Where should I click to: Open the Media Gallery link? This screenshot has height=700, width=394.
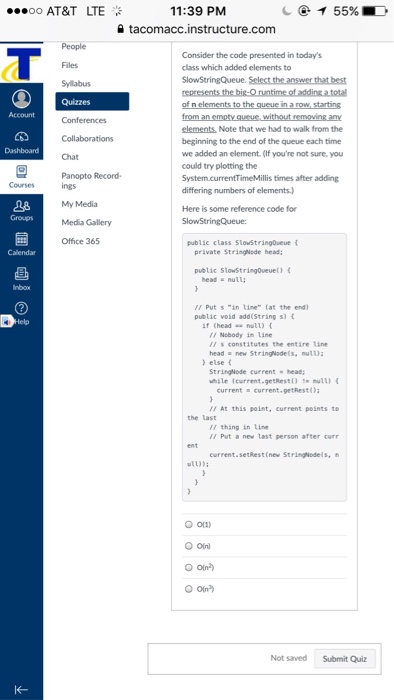(87, 222)
